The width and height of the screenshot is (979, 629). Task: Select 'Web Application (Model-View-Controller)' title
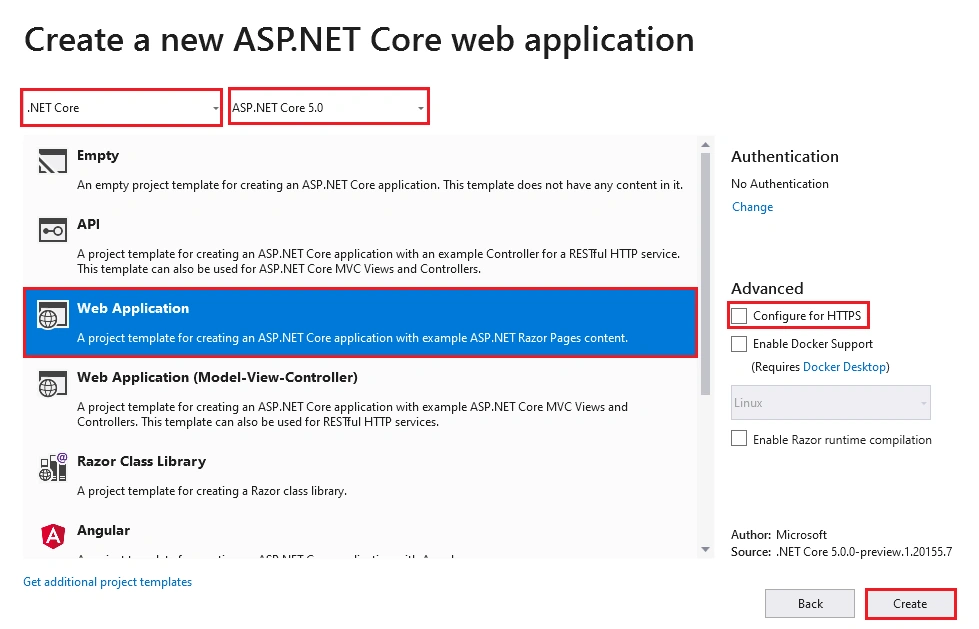click(x=217, y=377)
